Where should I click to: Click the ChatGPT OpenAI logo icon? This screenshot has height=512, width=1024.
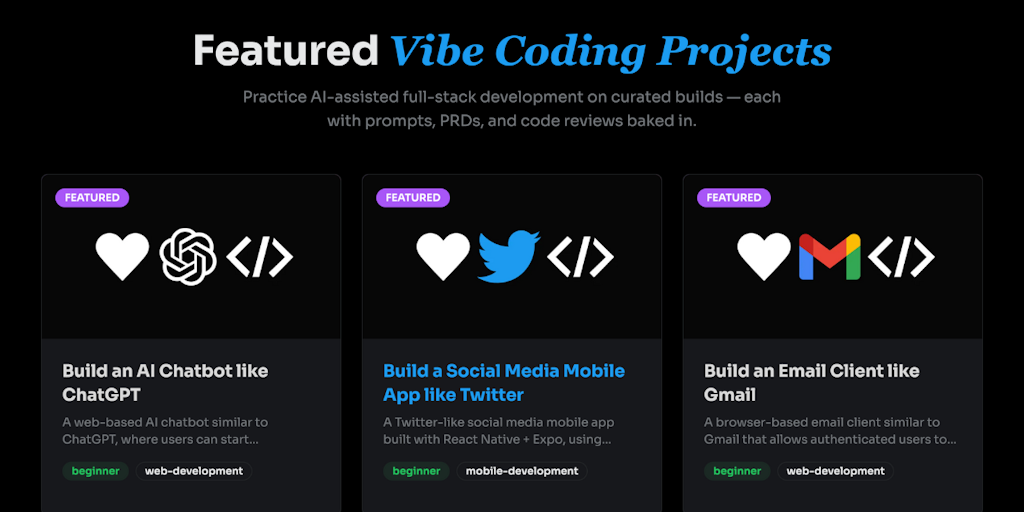click(188, 257)
